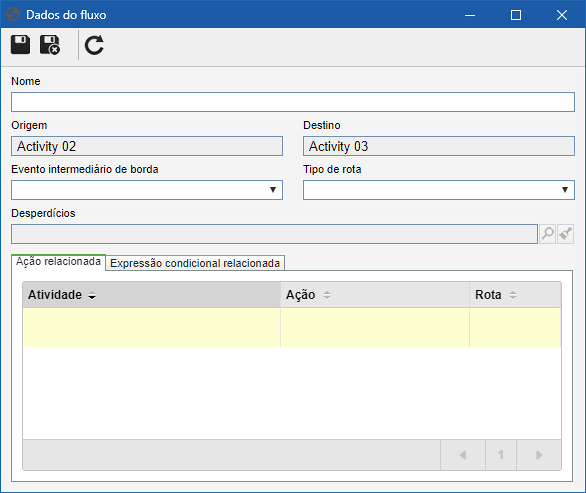Sort the grid by Ação column
Viewport: 586px width, 493px height.
click(375, 295)
